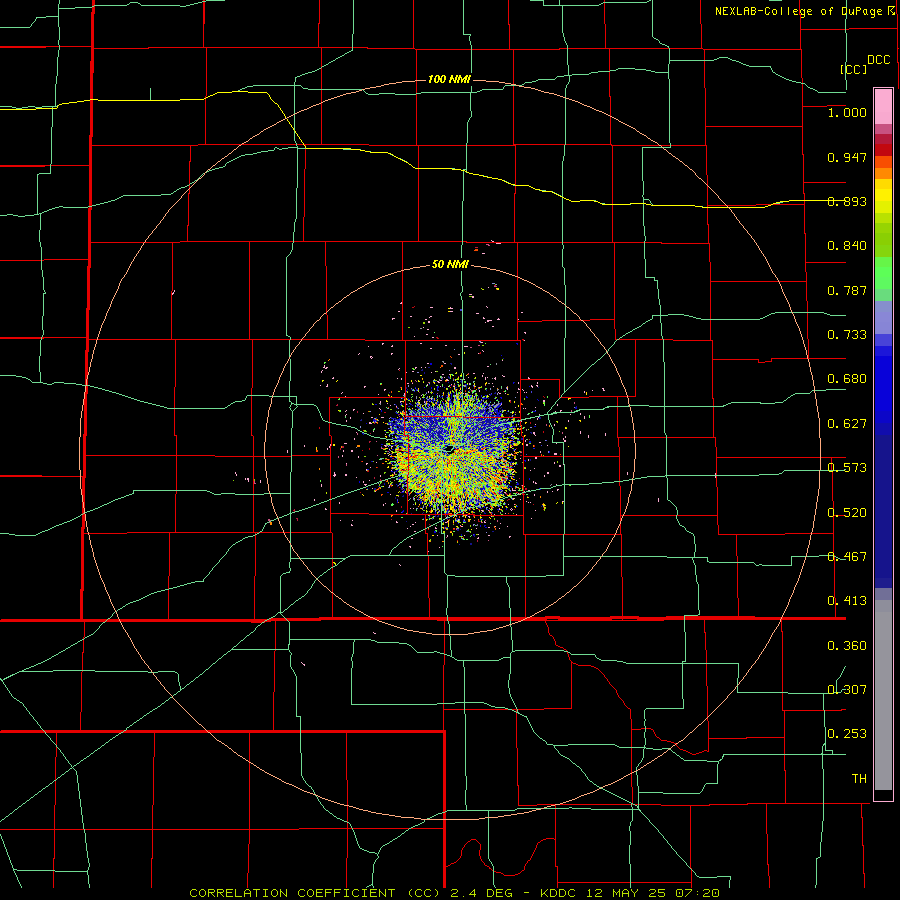Click the "0.413" legend value
Image resolution: width=900 pixels, height=900 pixels.
(847, 601)
